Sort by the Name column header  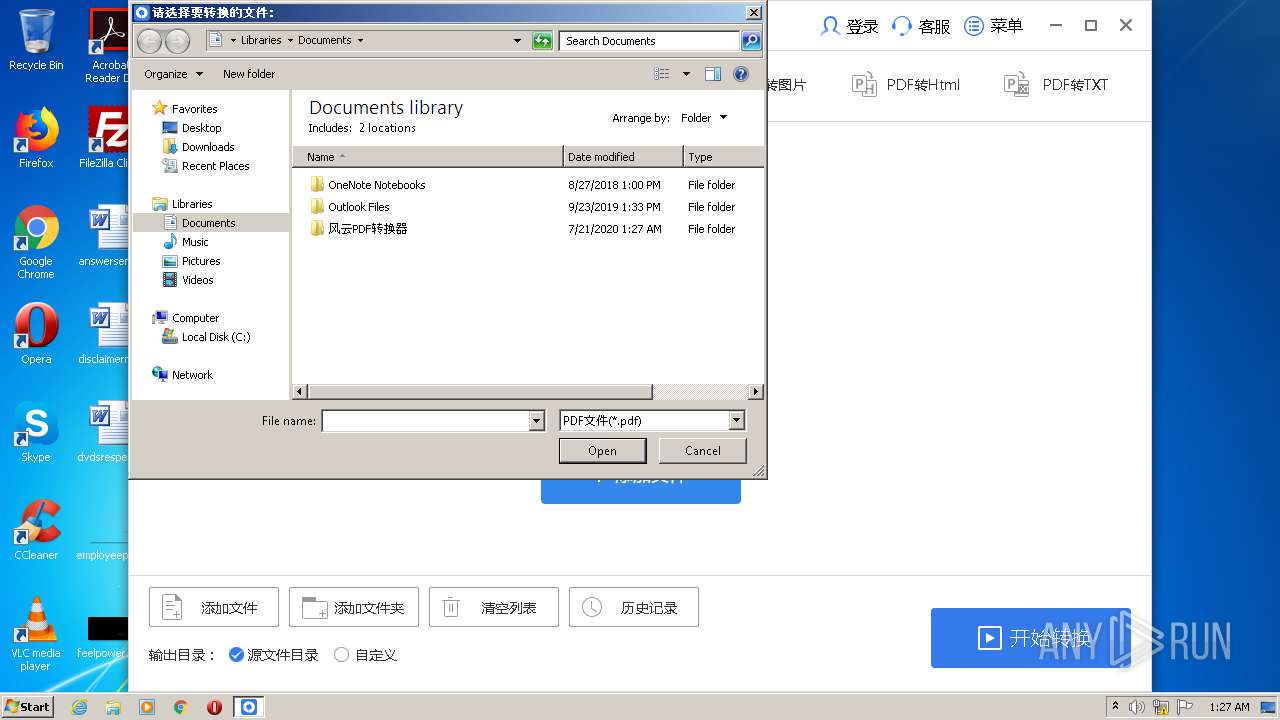click(428, 157)
